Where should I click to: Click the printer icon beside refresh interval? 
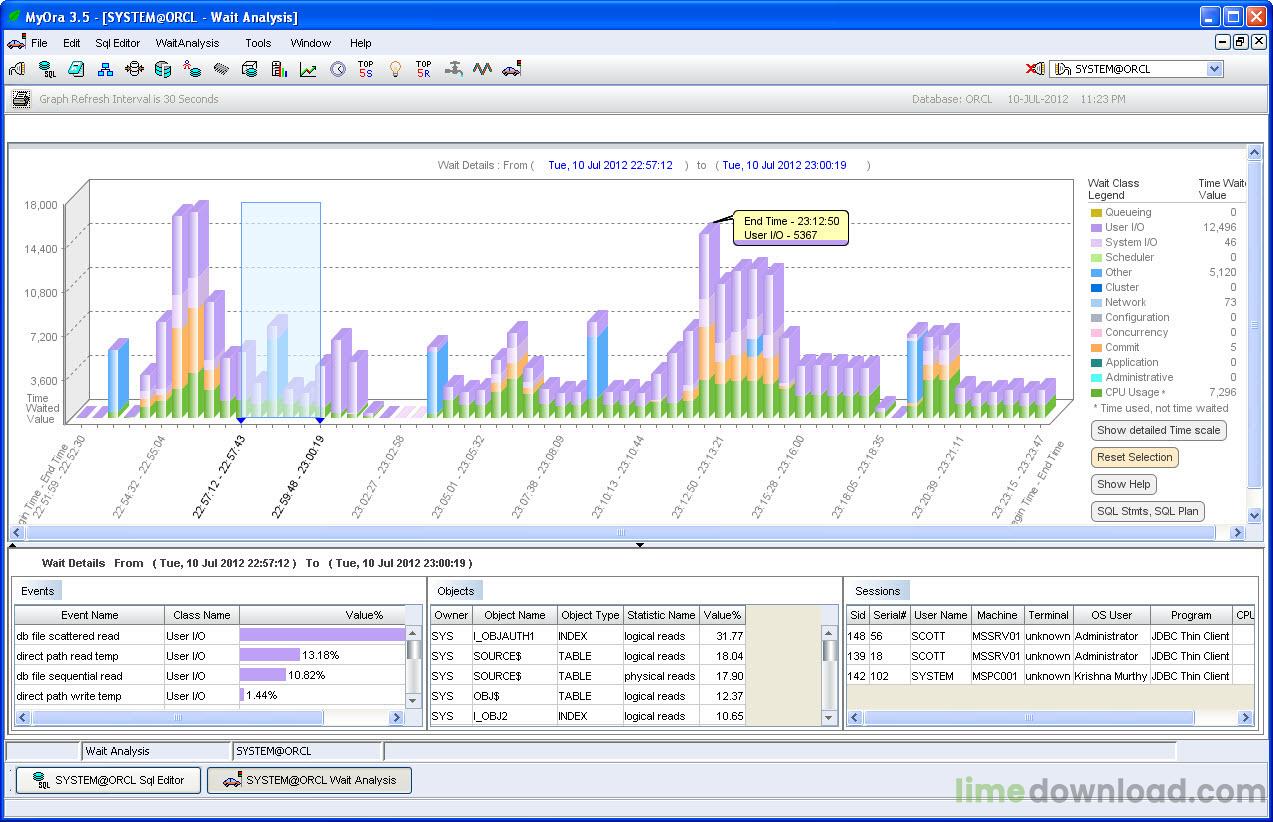[21, 99]
